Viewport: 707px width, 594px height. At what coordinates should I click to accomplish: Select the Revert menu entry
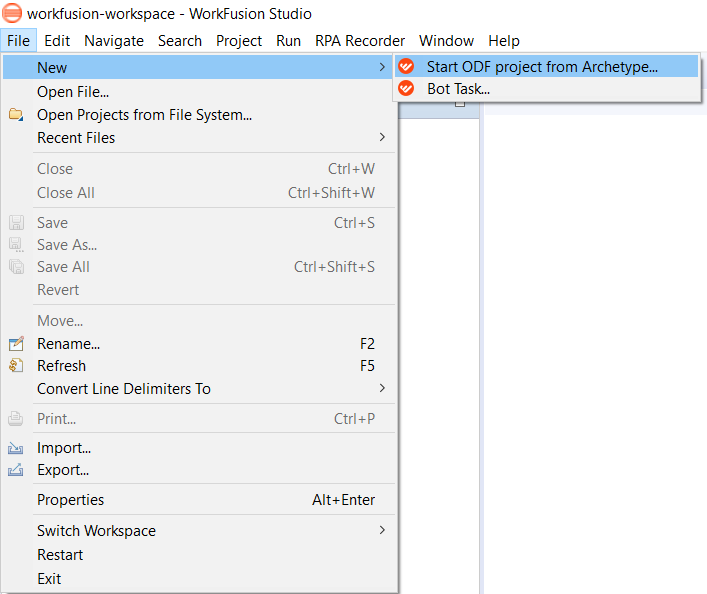(x=198, y=290)
